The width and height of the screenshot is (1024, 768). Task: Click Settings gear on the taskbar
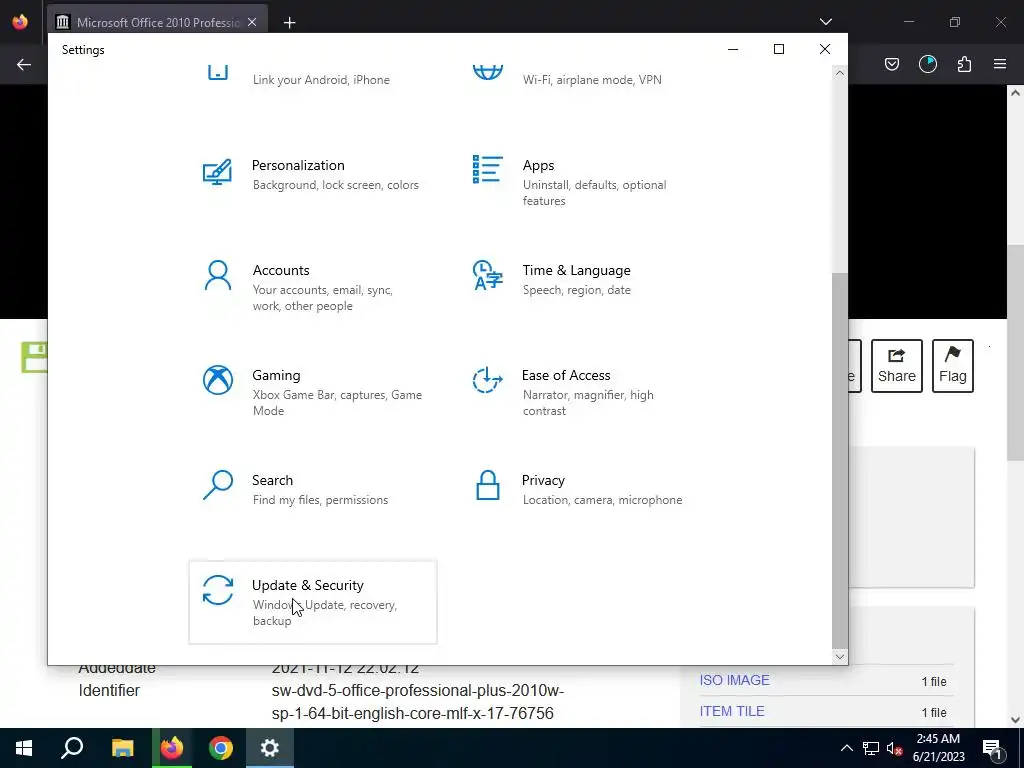(270, 748)
